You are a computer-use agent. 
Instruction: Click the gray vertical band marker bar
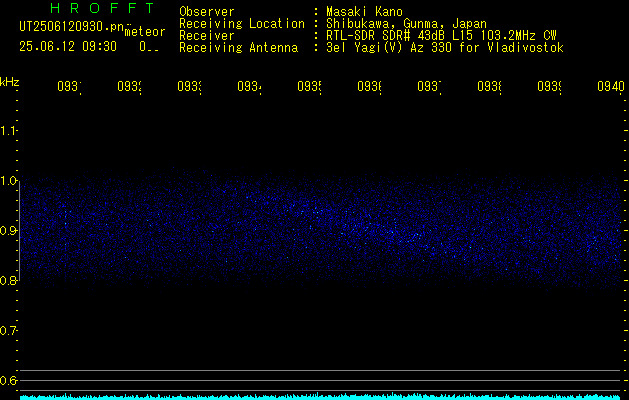pyautogui.click(x=19, y=231)
